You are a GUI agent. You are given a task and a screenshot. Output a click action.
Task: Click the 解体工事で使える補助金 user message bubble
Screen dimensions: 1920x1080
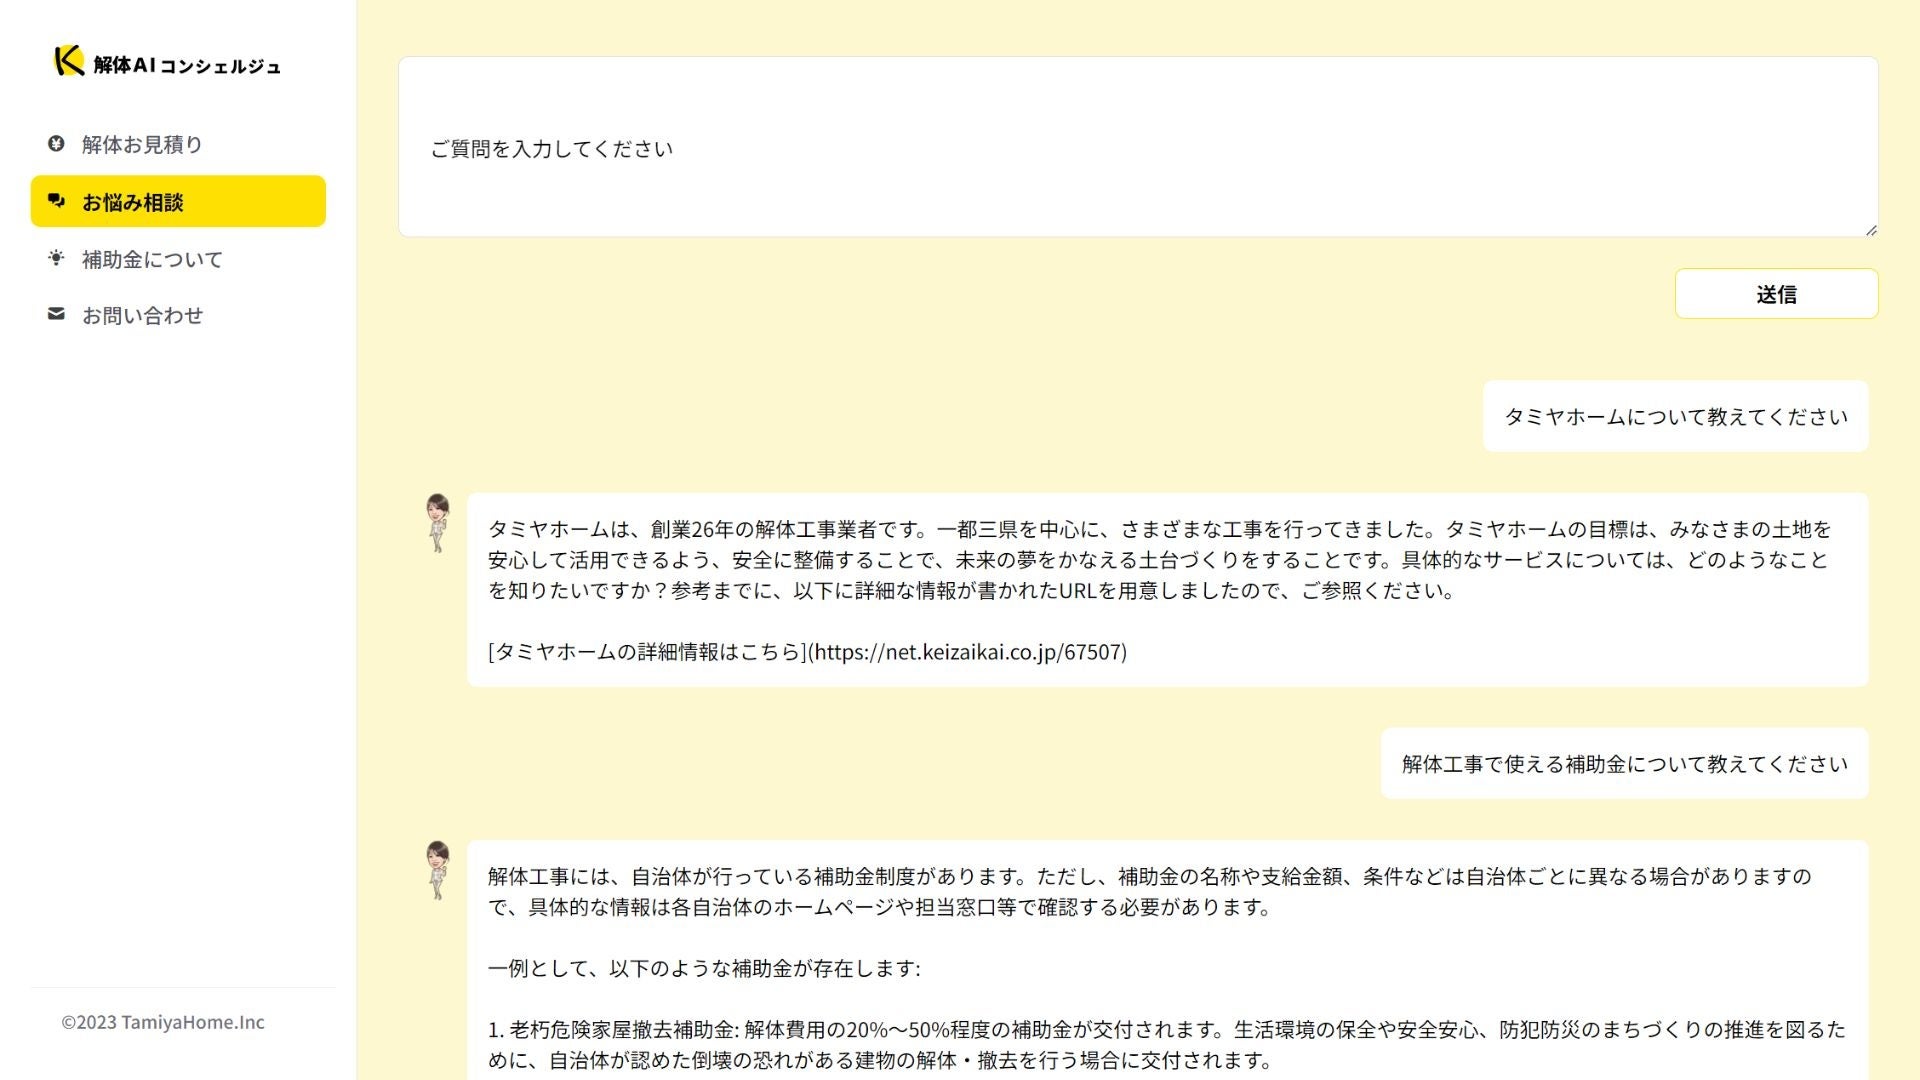(1624, 764)
